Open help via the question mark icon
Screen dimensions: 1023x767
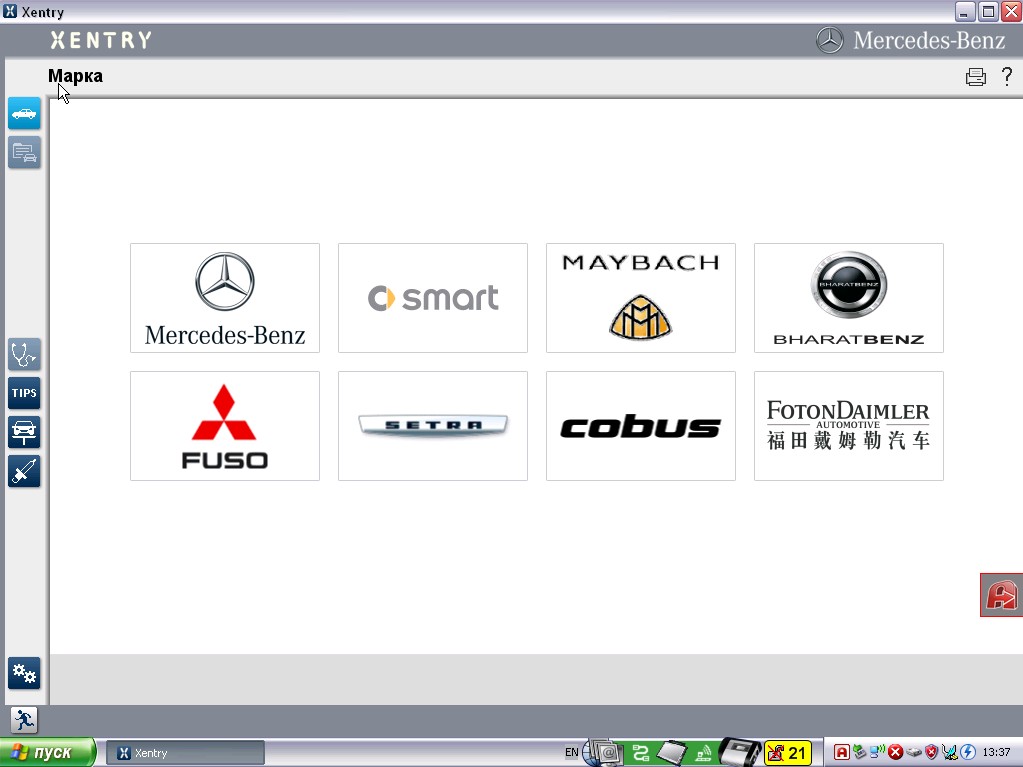(x=1007, y=76)
